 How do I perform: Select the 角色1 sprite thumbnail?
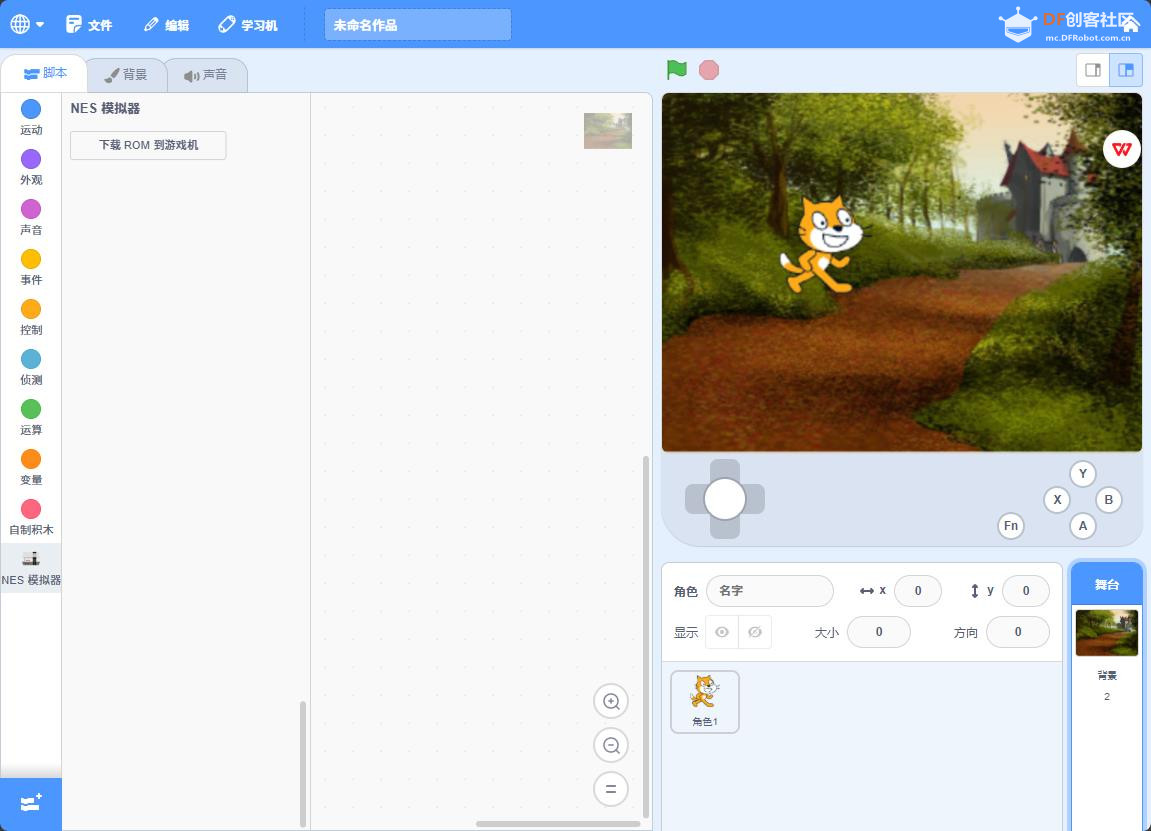[x=705, y=702]
